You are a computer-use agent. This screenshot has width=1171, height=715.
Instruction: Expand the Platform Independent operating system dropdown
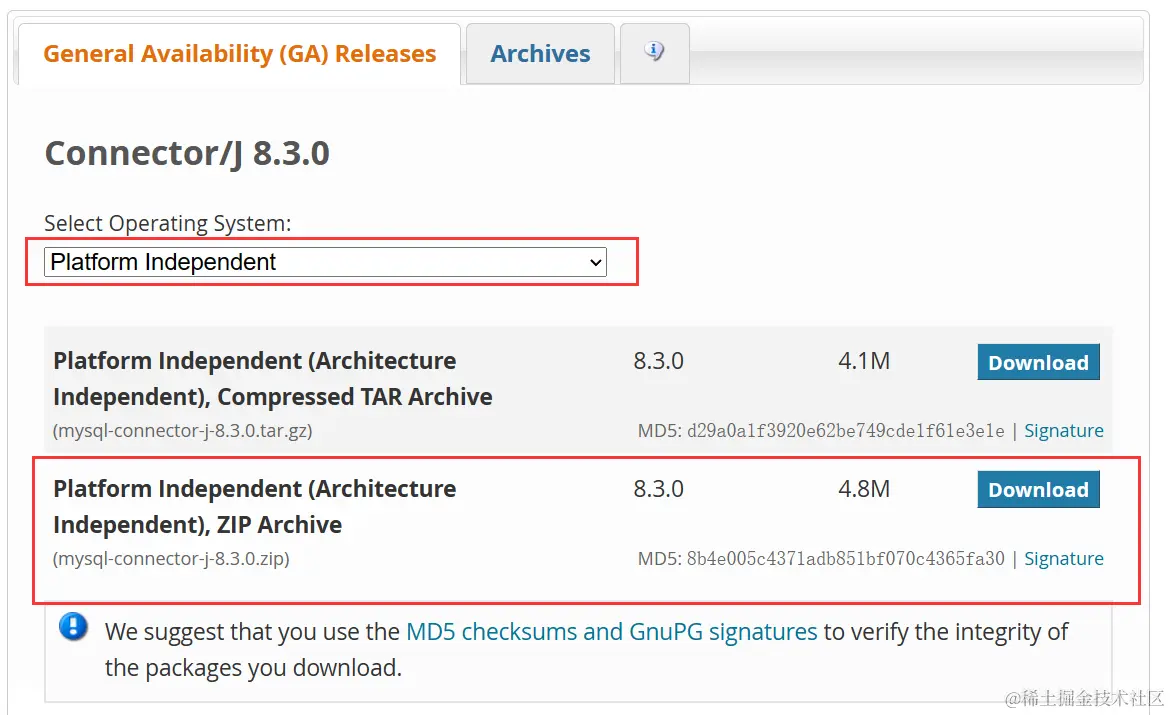pyautogui.click(x=325, y=262)
